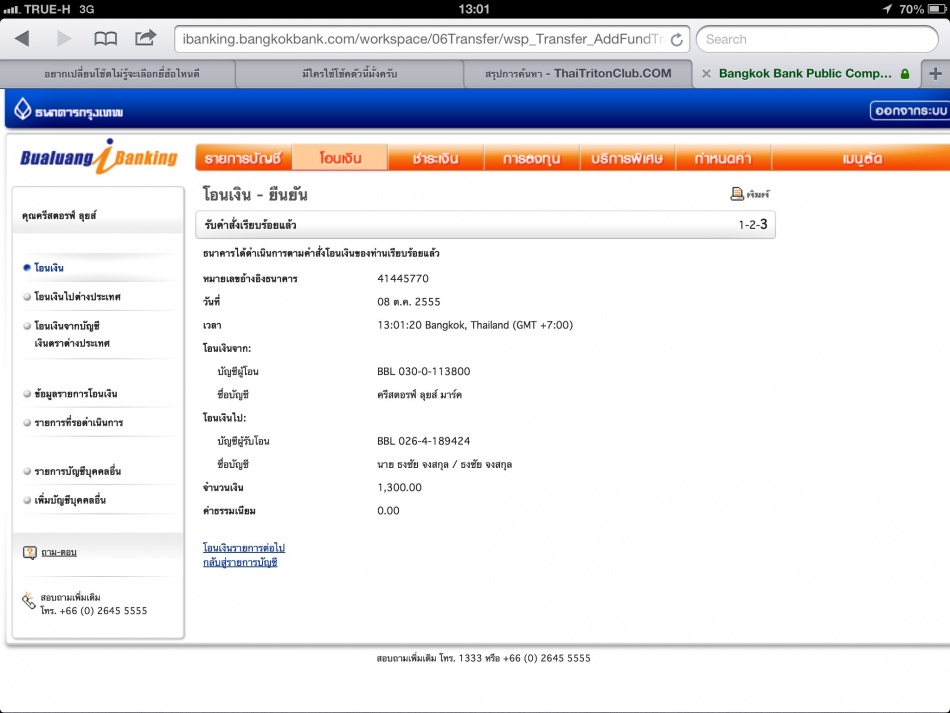Click the Bangkok Bank lotus logo
950x713 pixels.
click(x=22, y=110)
